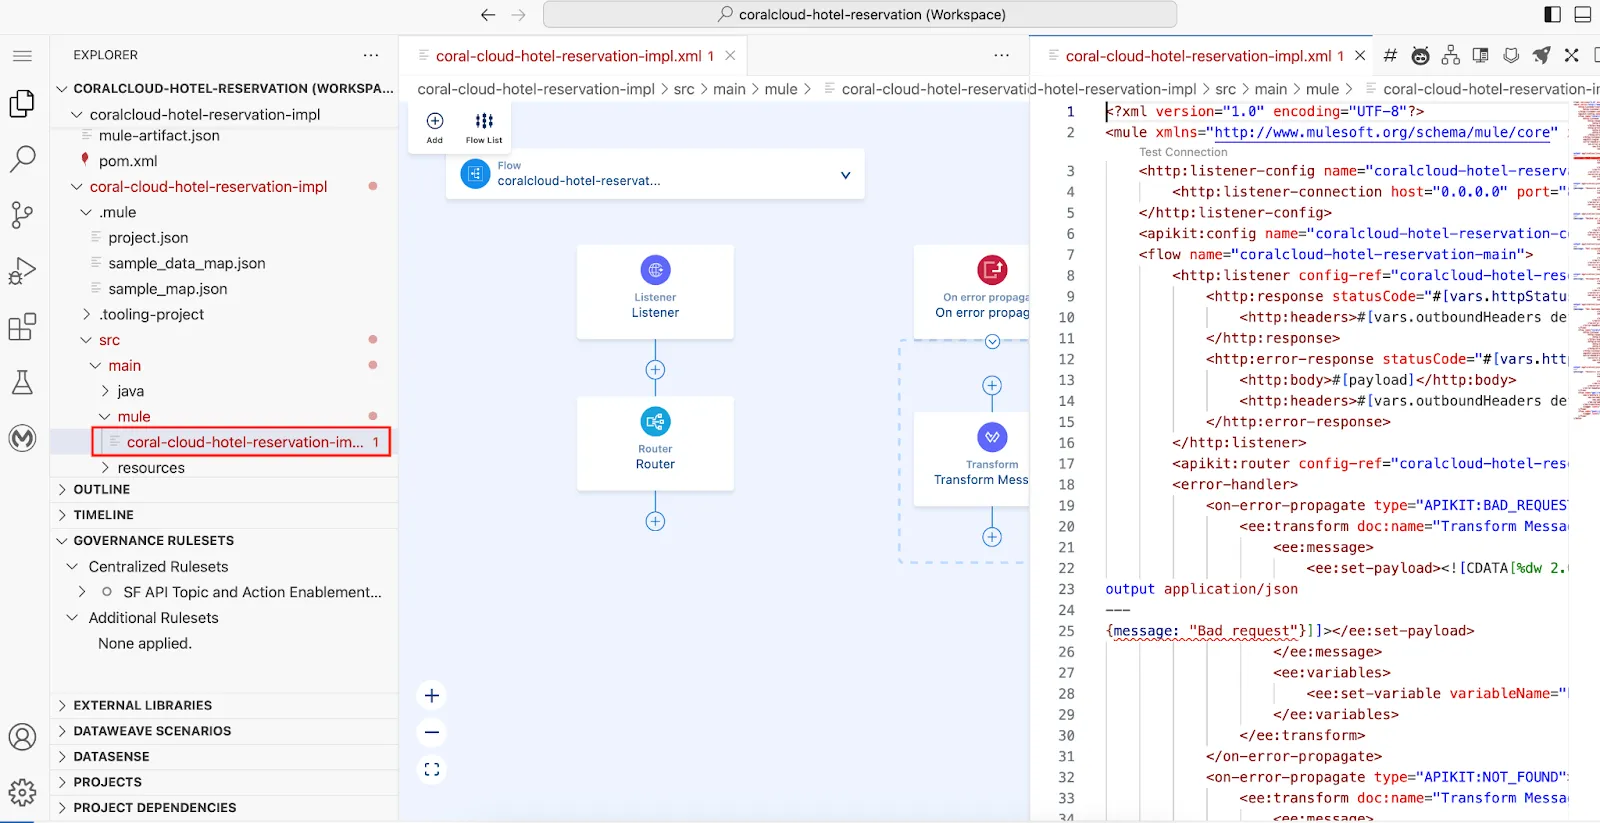Open the Flow List in canvas toolbar
The image size is (1600, 823).
point(484,126)
